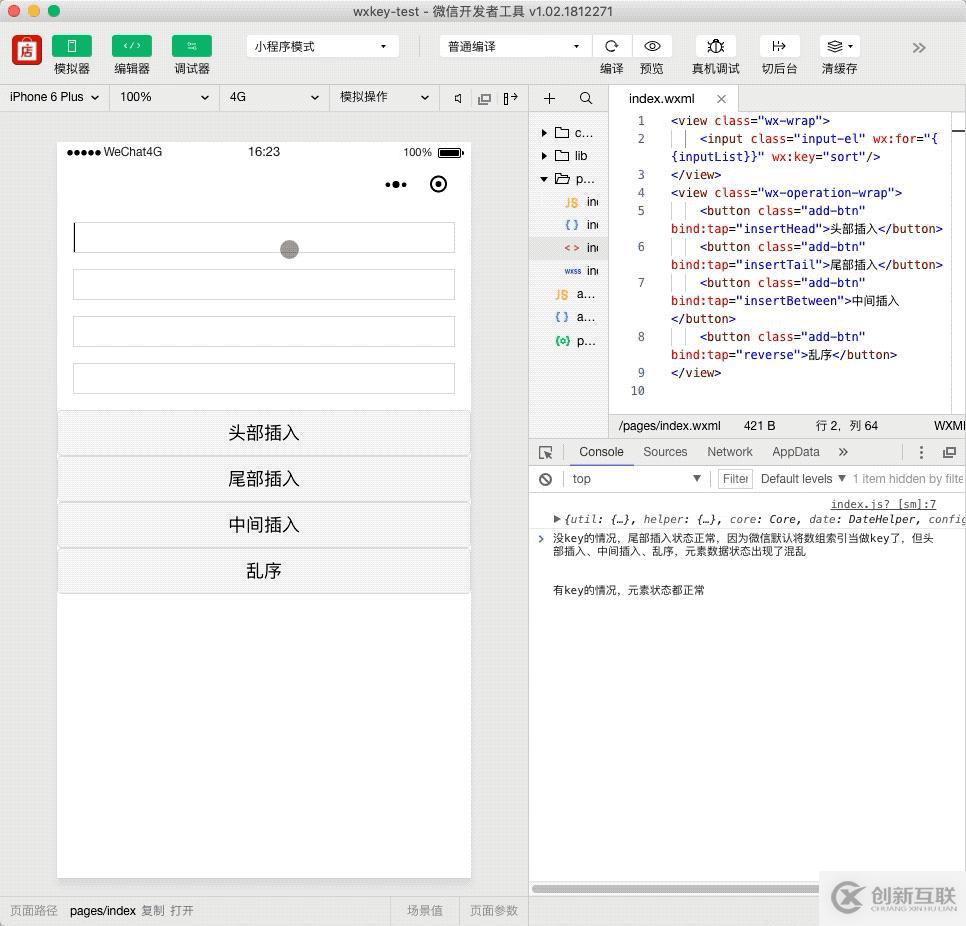The image size is (966, 926).
Task: Switch to the Sources tab
Action: coord(665,452)
